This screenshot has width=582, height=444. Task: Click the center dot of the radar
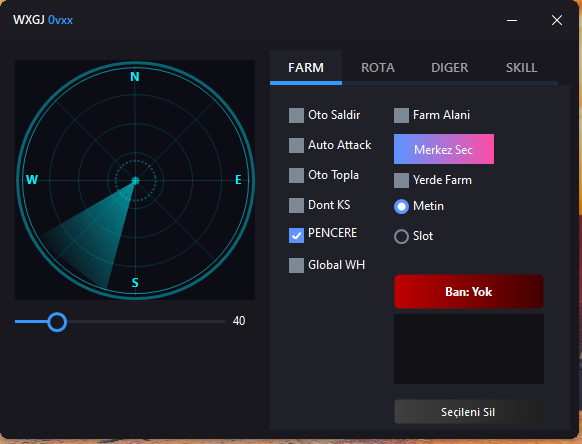point(135,180)
